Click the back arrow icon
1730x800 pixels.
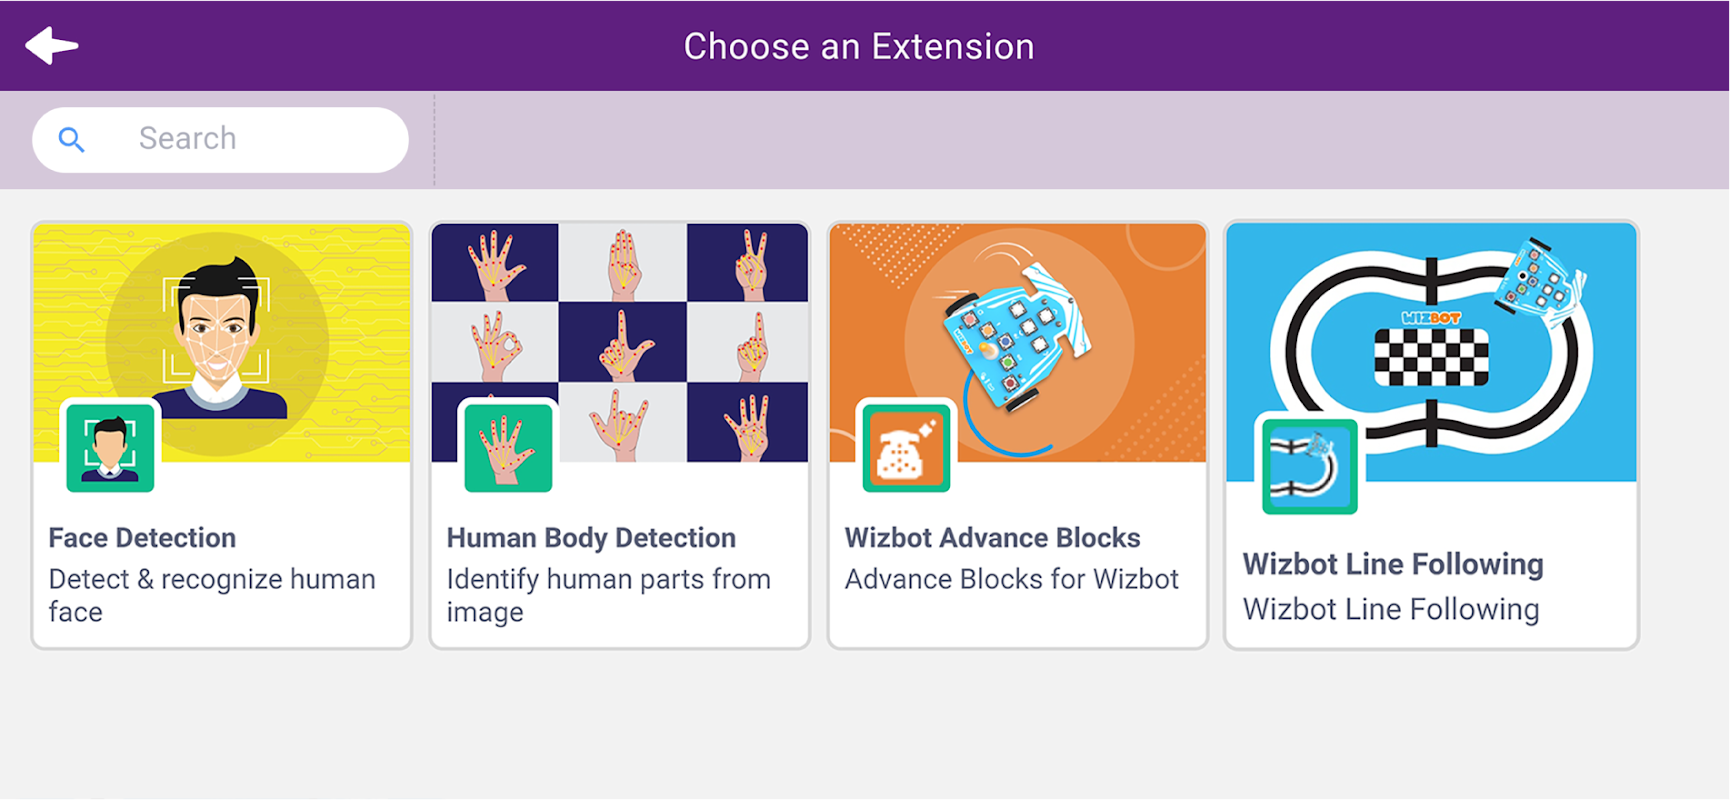coord(51,46)
